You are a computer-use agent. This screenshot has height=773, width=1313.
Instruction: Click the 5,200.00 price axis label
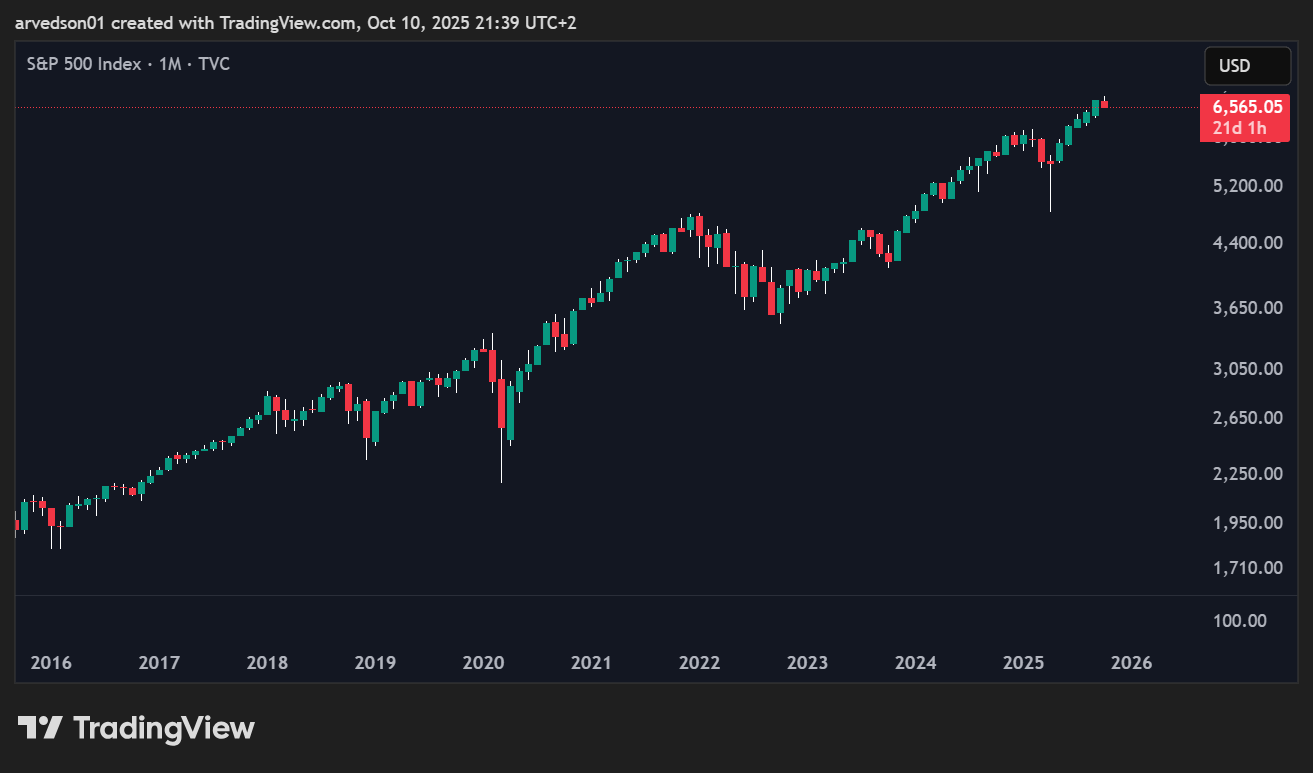tap(1247, 186)
